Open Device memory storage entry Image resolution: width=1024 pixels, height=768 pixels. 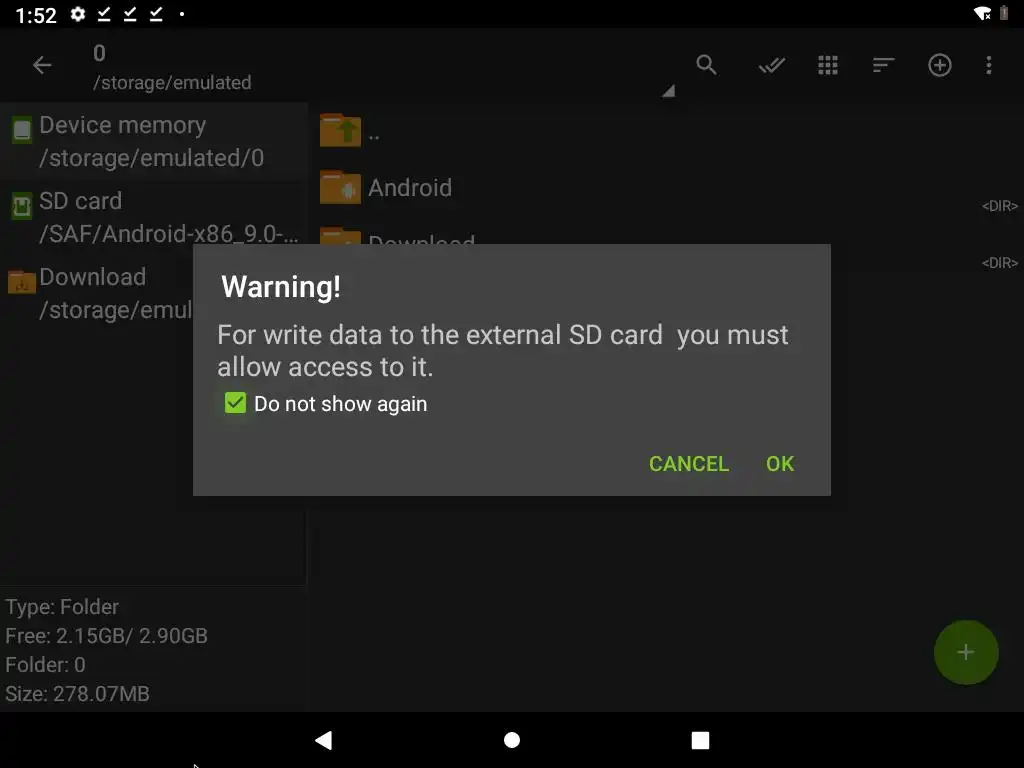click(153, 141)
